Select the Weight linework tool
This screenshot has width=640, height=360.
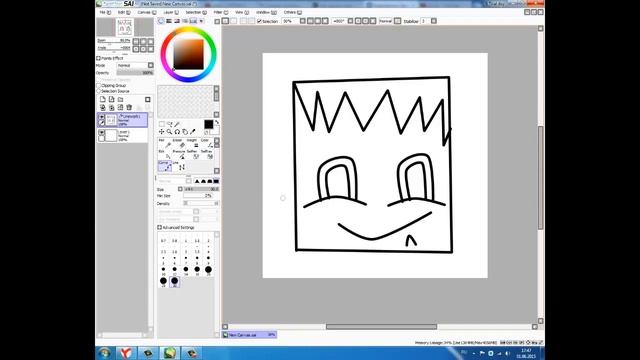(192, 143)
